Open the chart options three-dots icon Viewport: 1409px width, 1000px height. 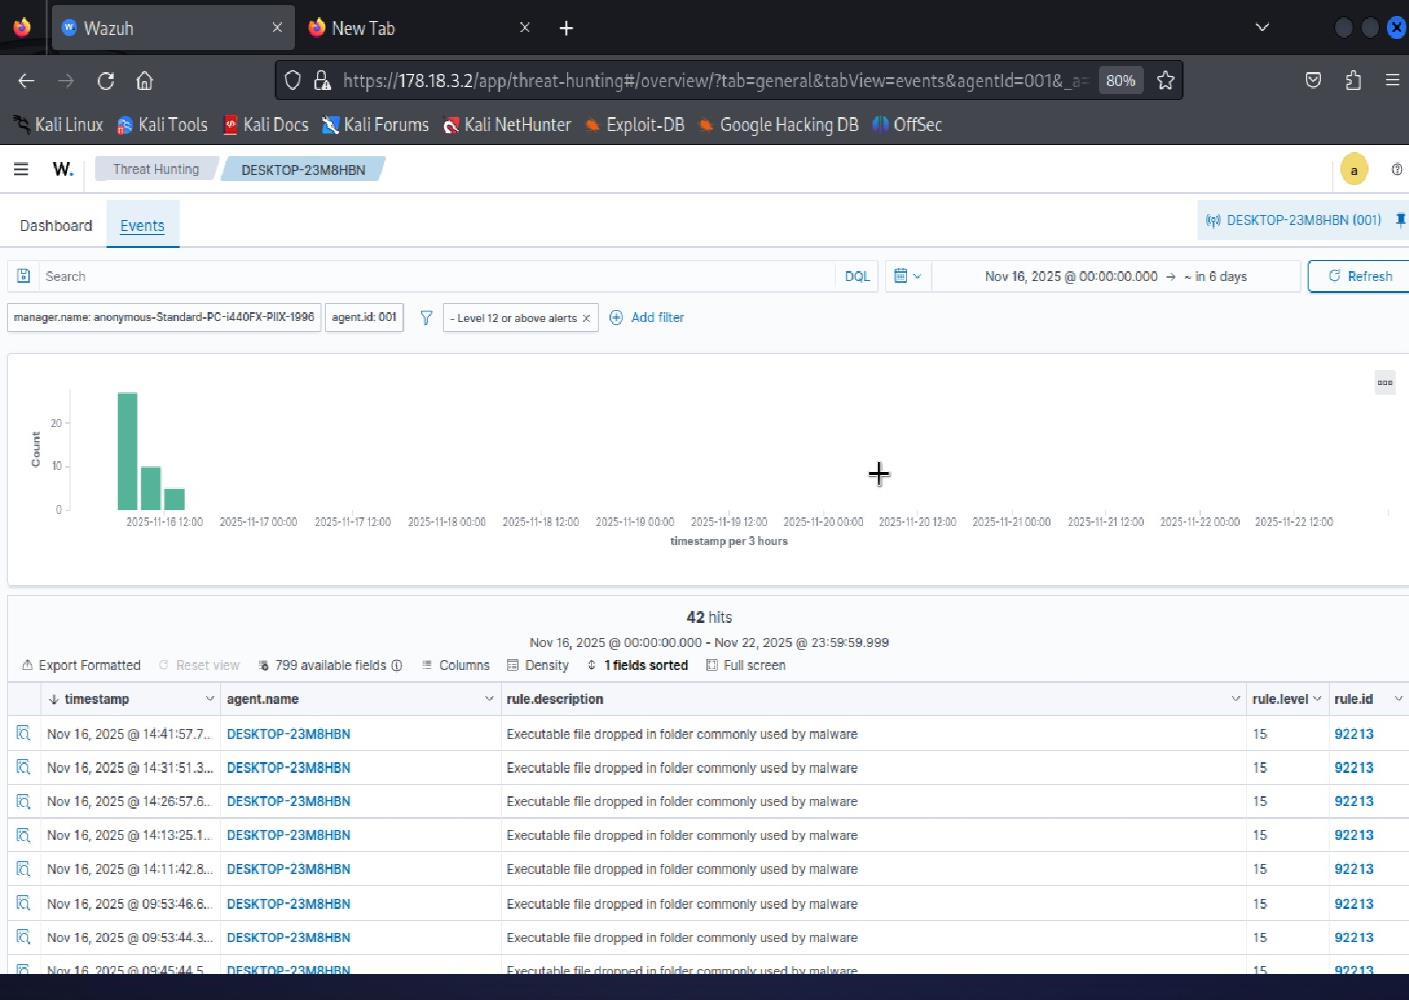[1384, 382]
